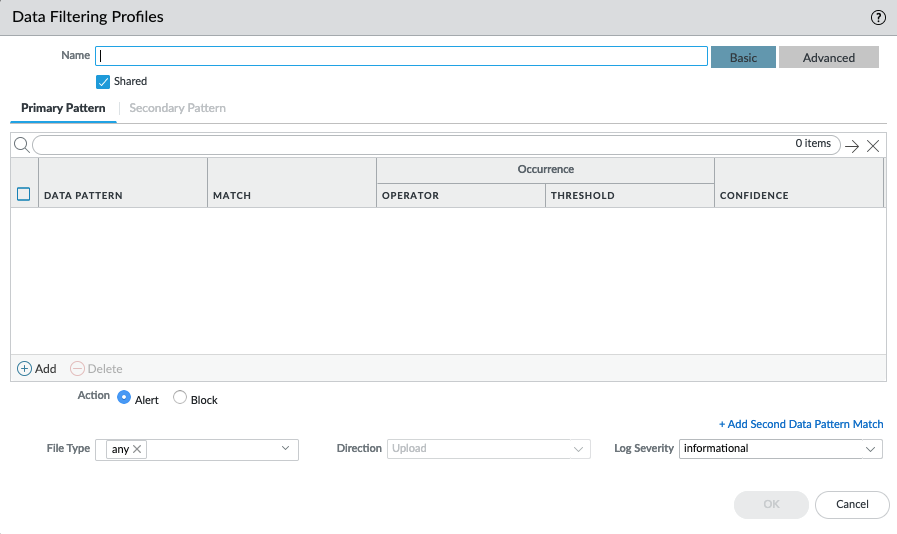Click the Add plus icon

point(25,369)
